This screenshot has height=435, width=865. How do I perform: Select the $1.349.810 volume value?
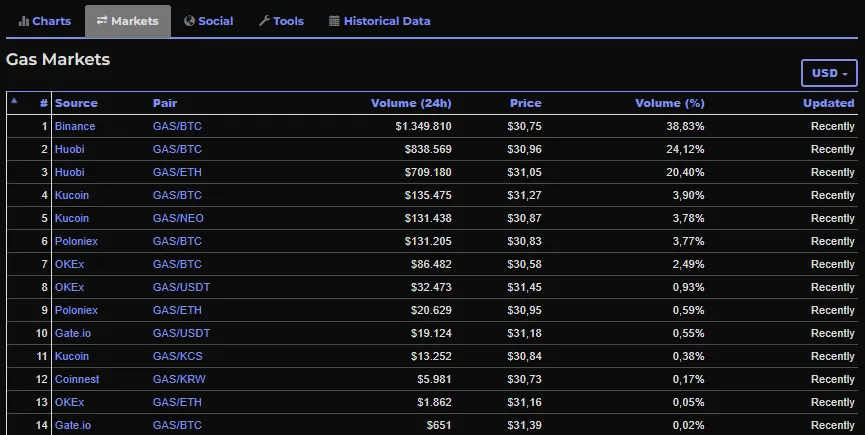click(423, 126)
